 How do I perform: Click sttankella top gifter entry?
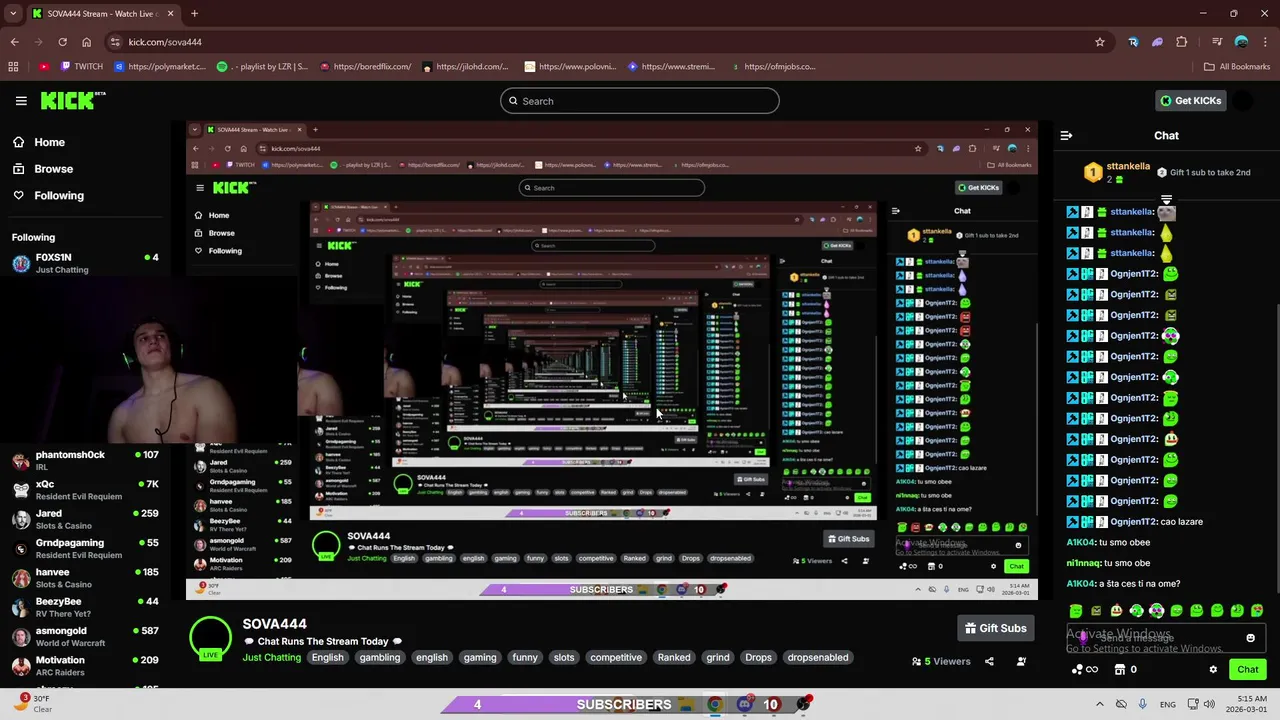click(x=1120, y=172)
